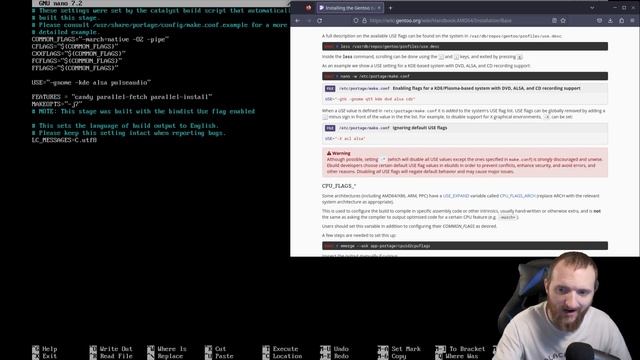640x360 pixels.
Task: Click the 'Ignoring default USE flags' caption
Action: point(420,128)
